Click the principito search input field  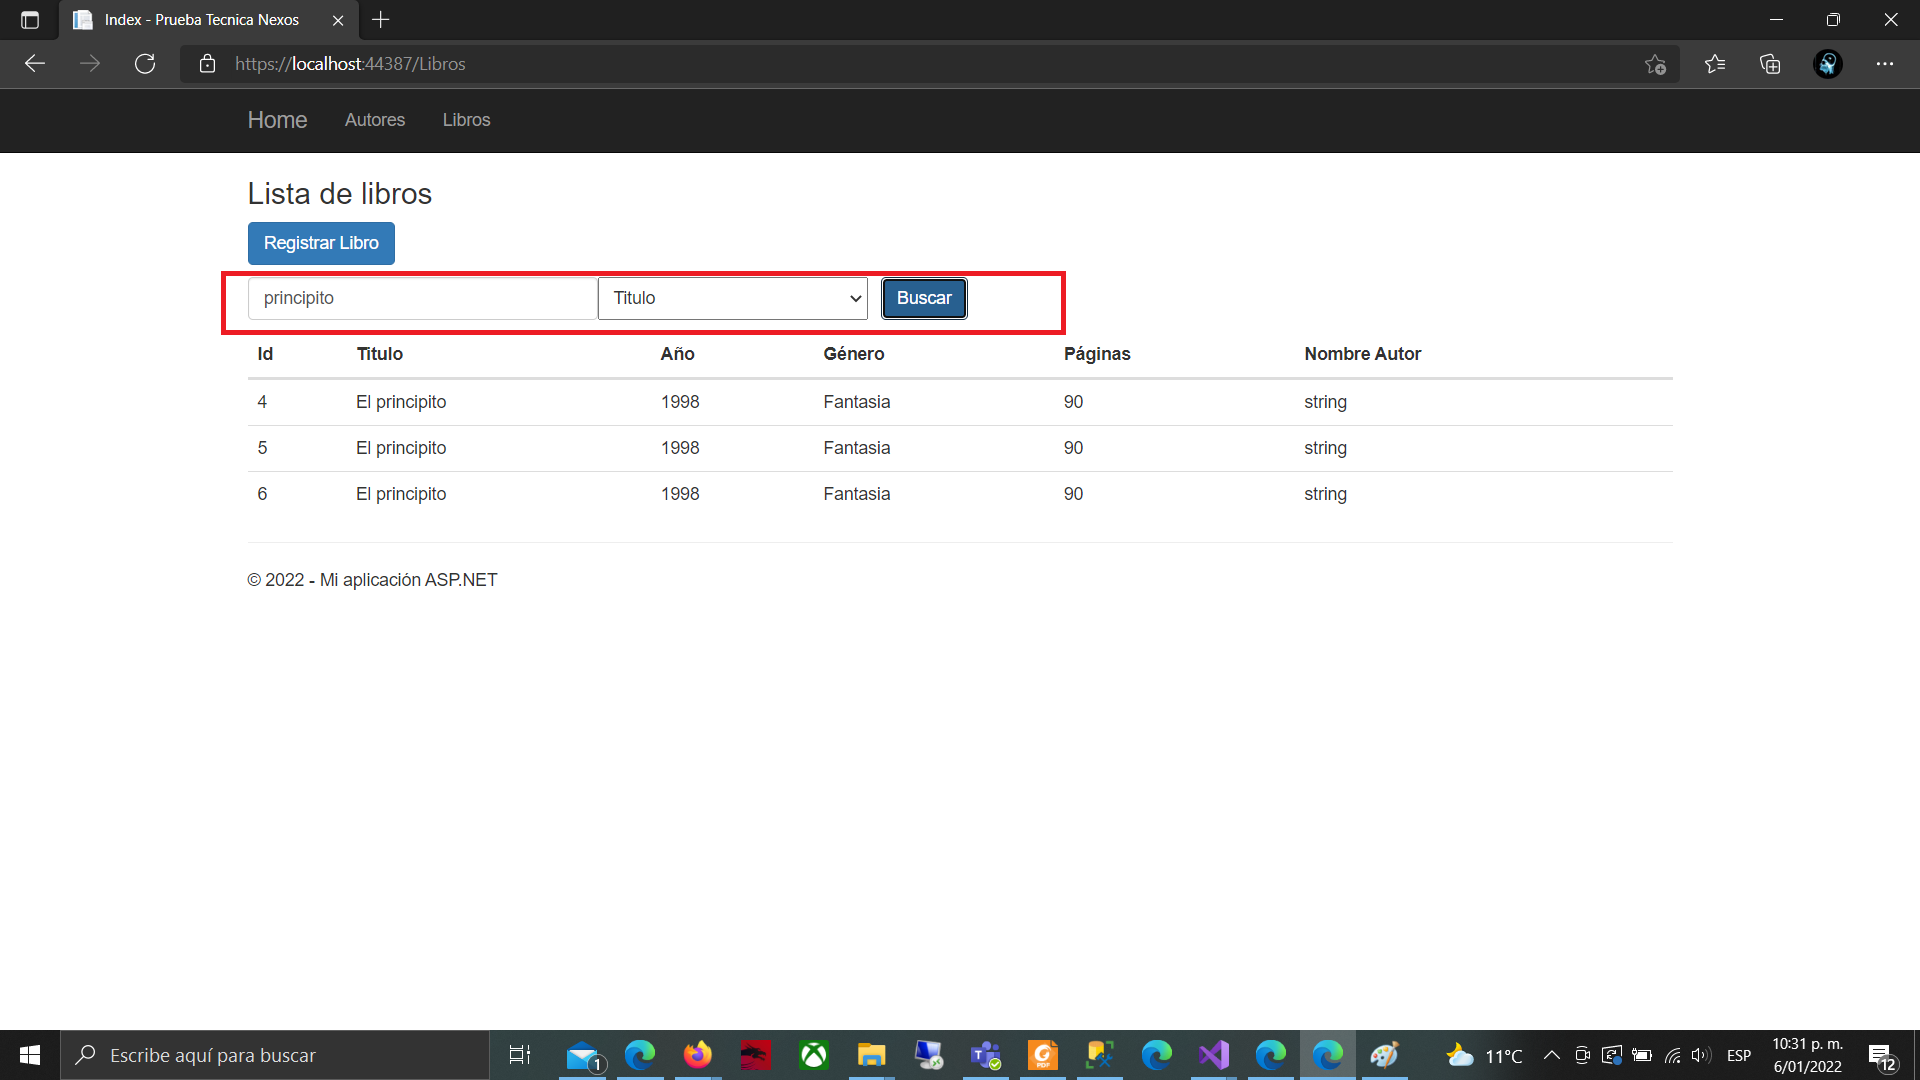[420, 297]
